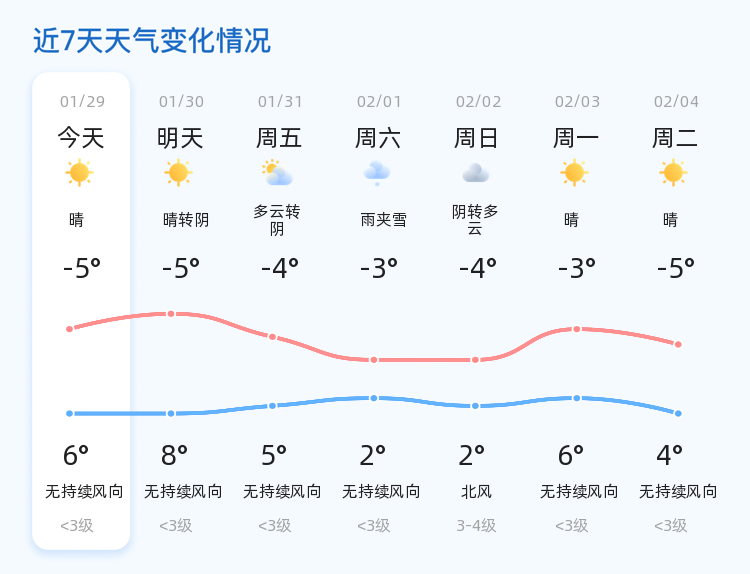Click Tuesday's sunny weather icon
This screenshot has height=574, width=750.
[673, 173]
